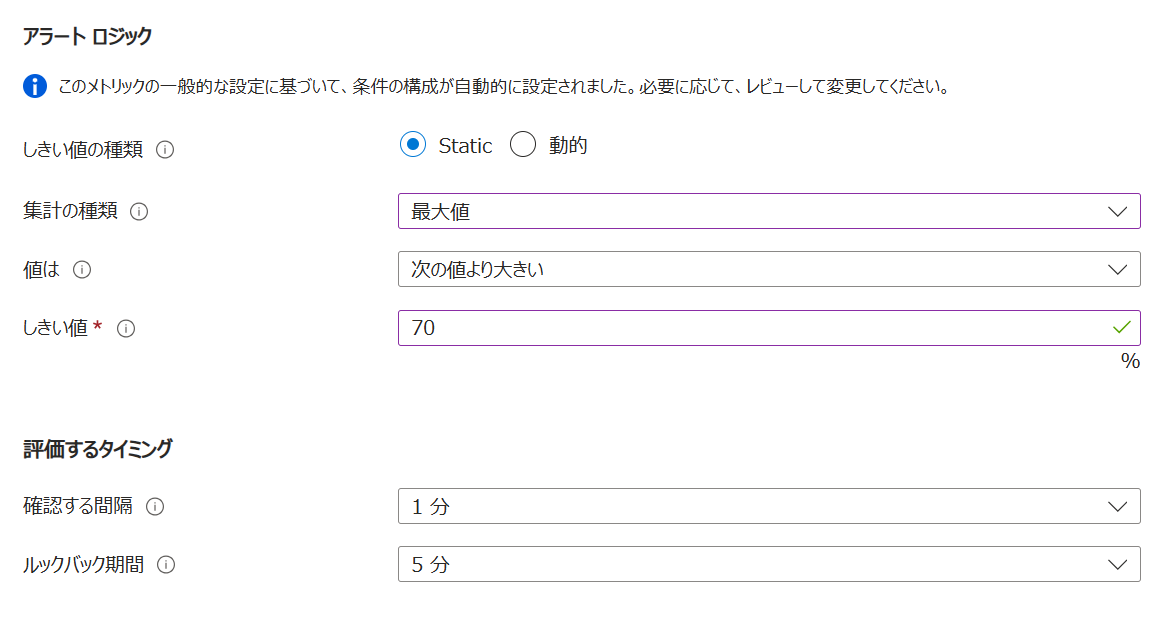
Task: Click info icon beside しきい値 label
Action: click(x=127, y=328)
